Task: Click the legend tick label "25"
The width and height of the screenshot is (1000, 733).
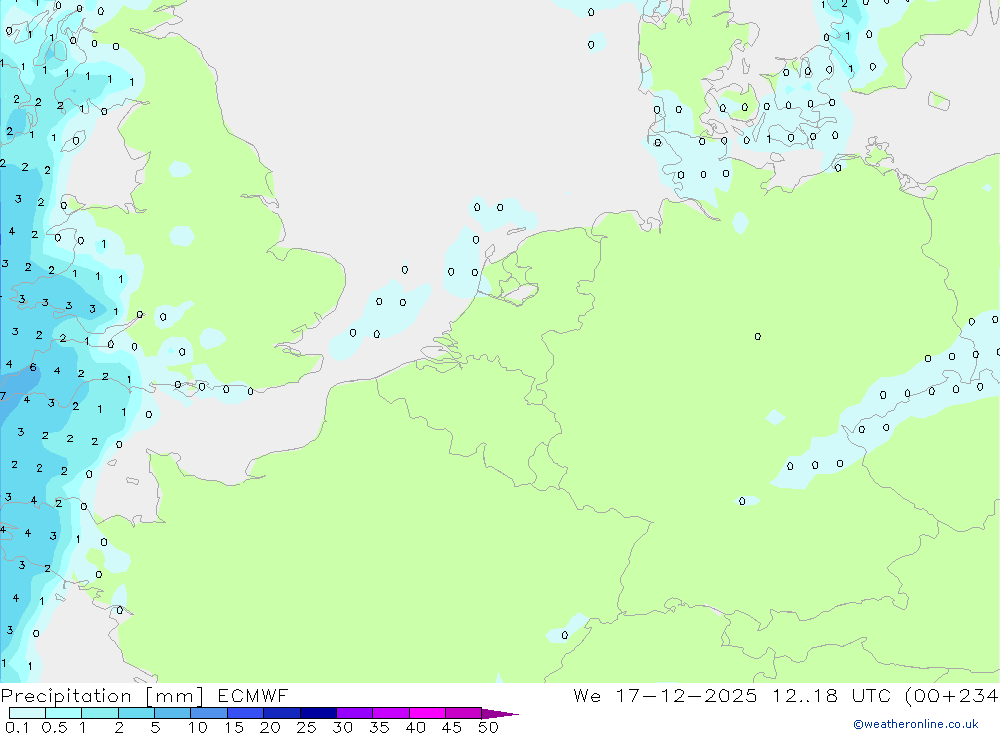Action: (x=306, y=727)
